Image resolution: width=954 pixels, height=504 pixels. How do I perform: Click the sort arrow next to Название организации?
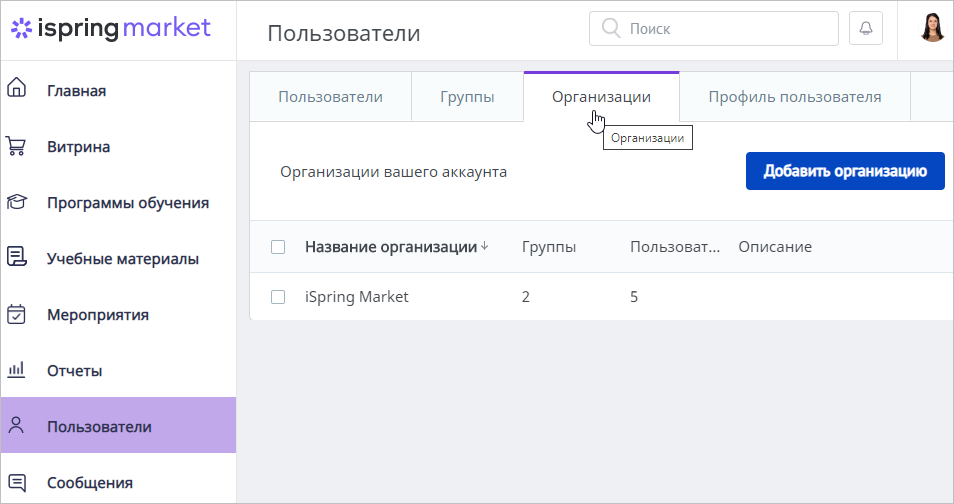pos(484,246)
